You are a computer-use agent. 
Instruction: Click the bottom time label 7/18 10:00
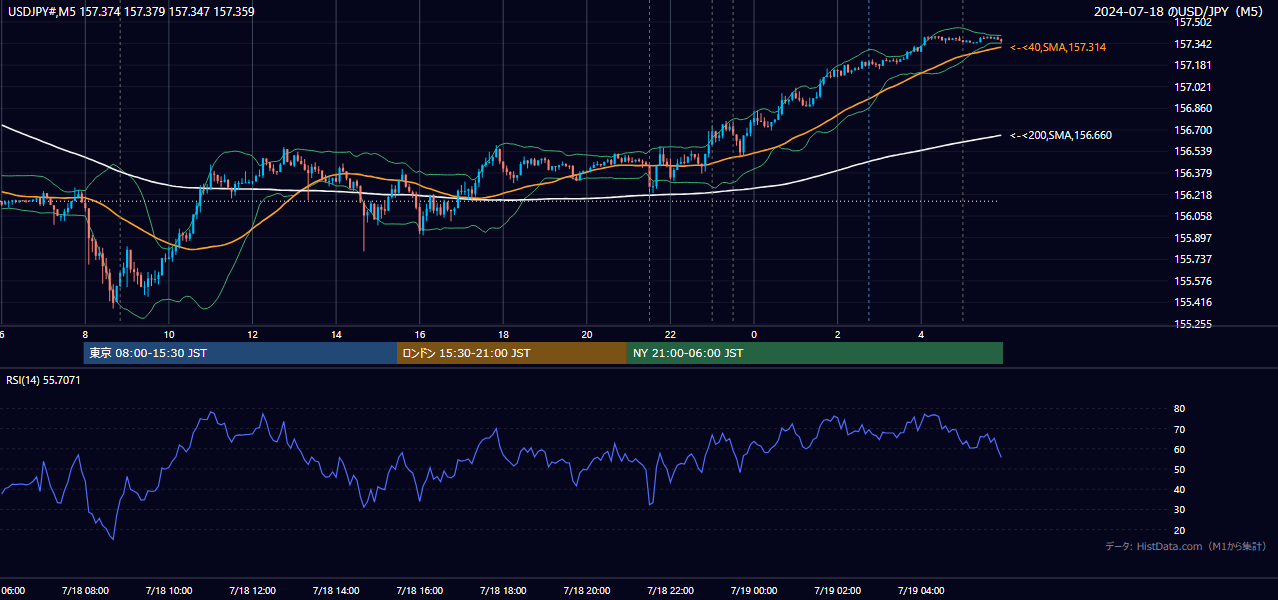tap(168, 590)
